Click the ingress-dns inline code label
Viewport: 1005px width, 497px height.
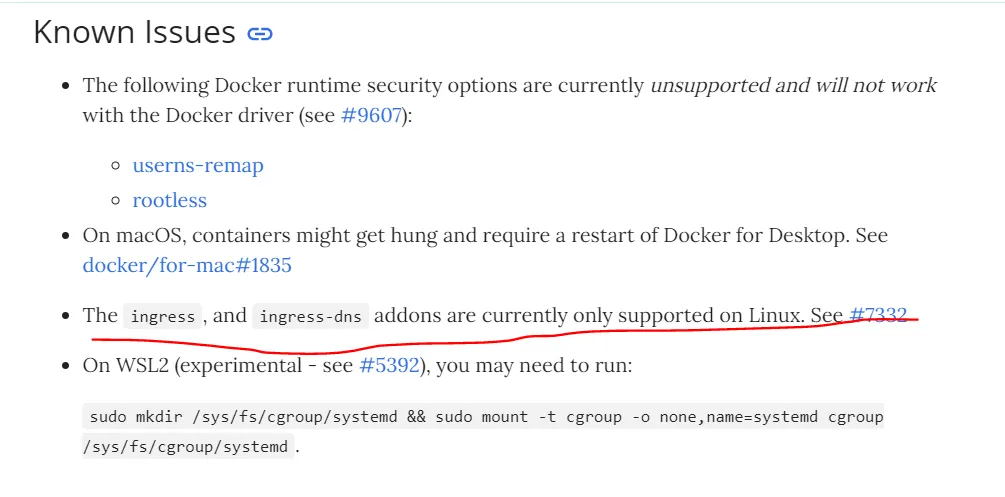pyautogui.click(x=311, y=316)
